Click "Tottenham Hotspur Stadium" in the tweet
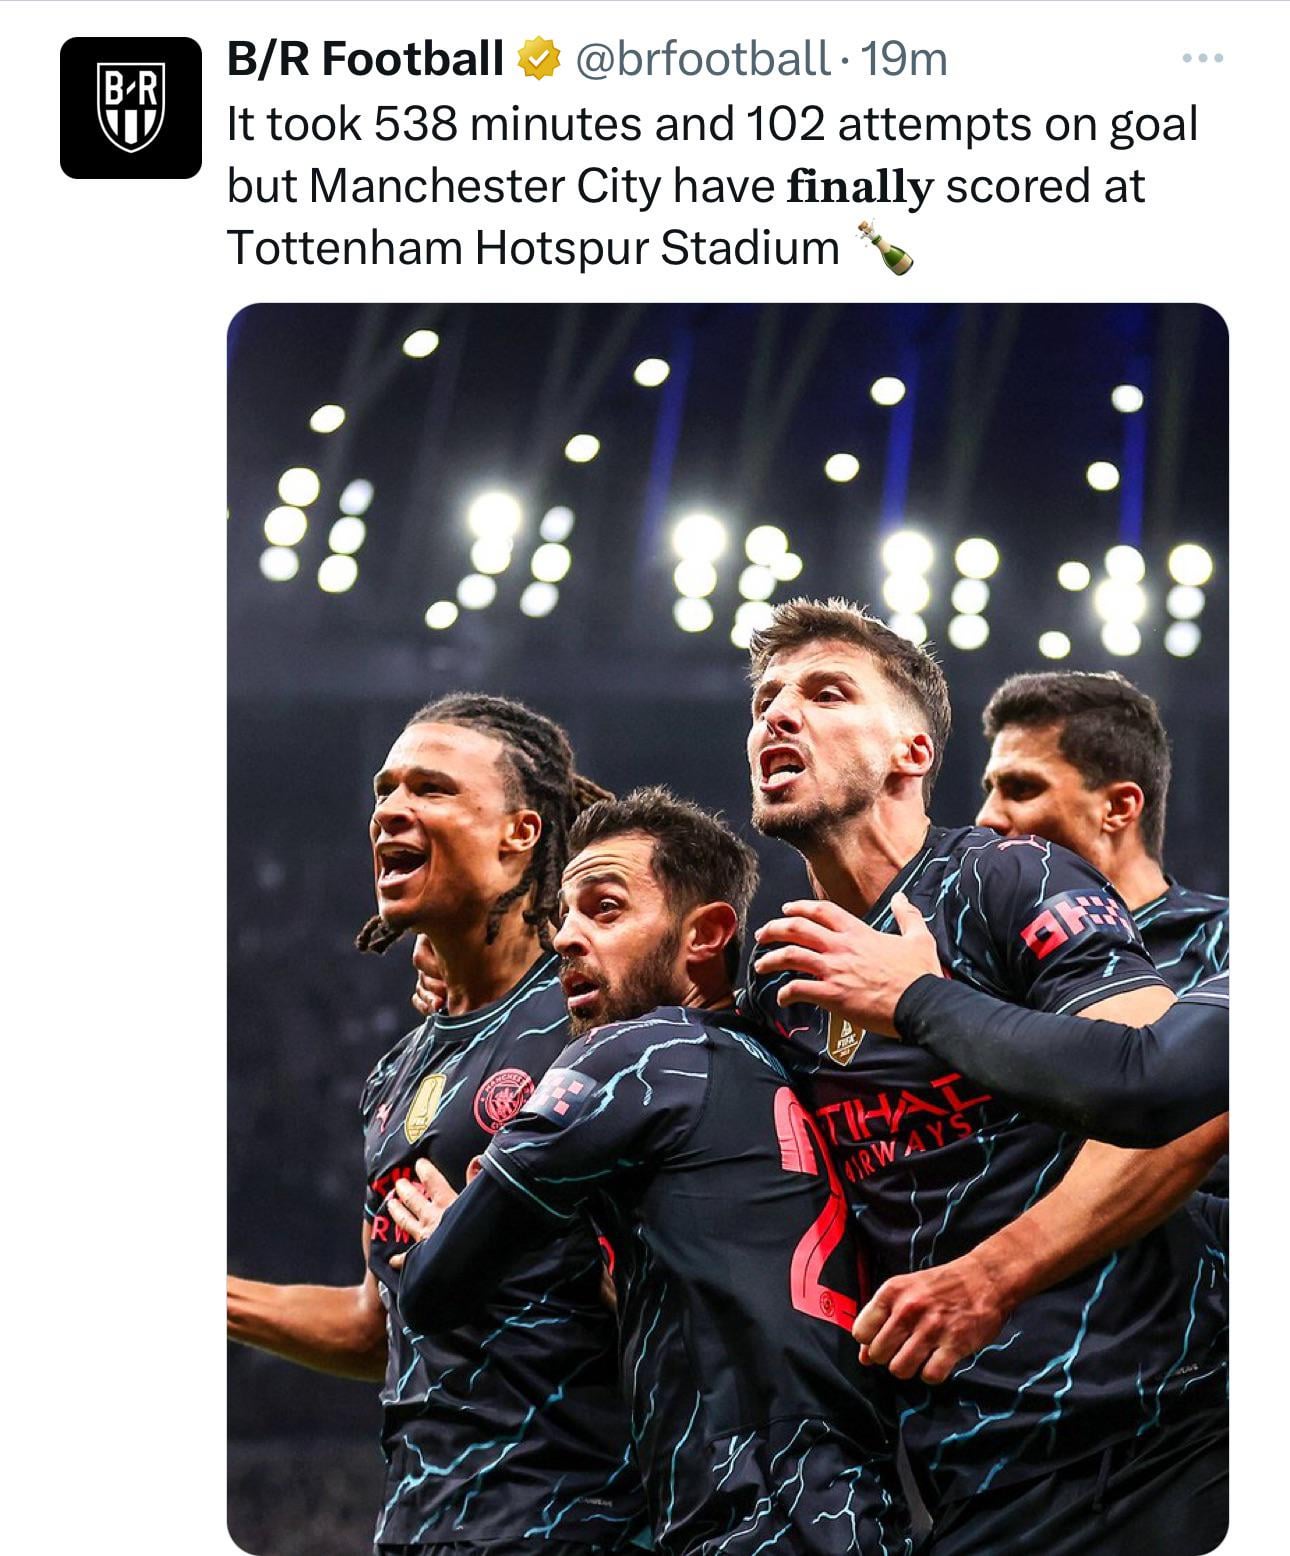The height and width of the screenshot is (1556, 1290). tap(533, 248)
